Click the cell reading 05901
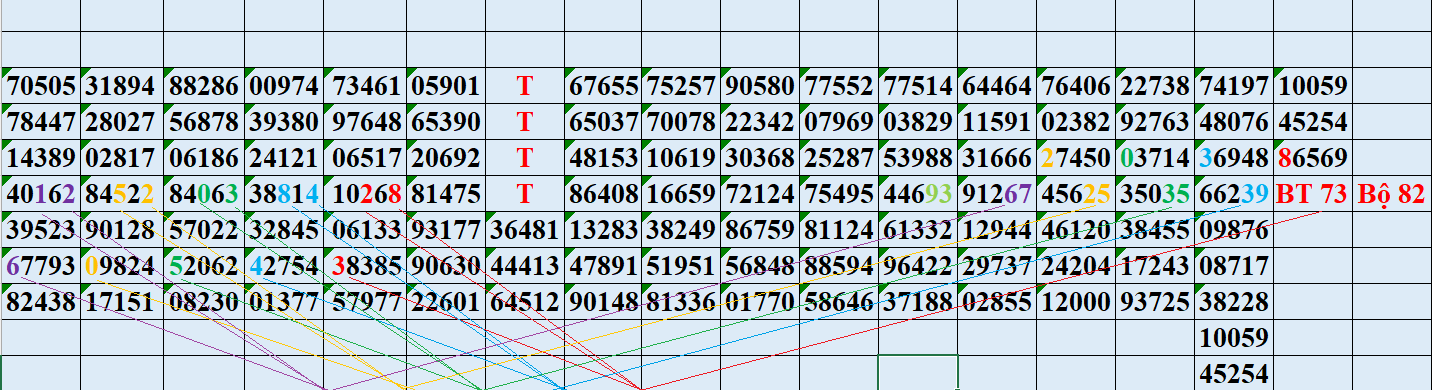 click(x=446, y=85)
